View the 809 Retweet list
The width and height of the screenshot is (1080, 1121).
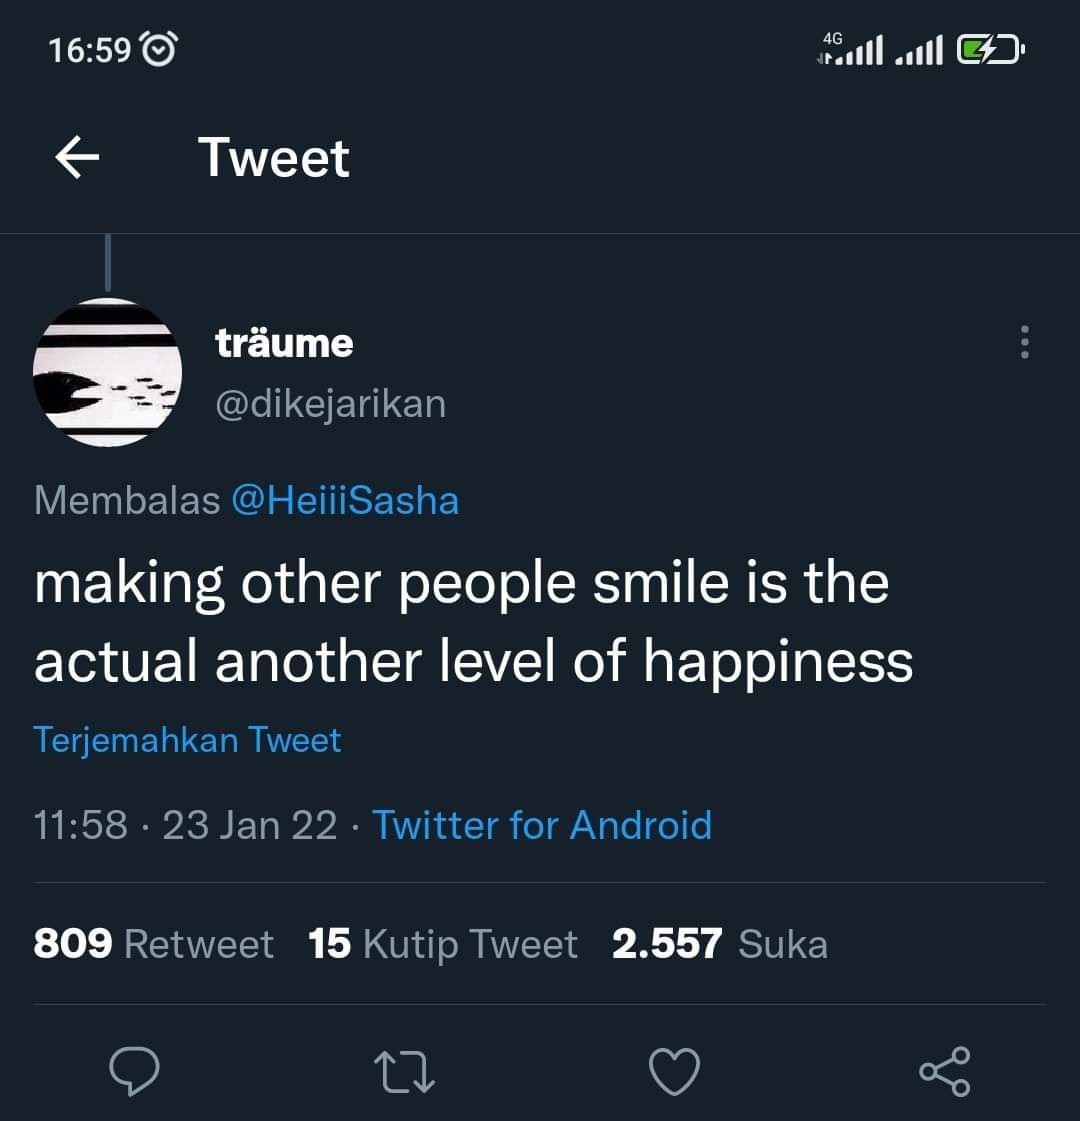tap(154, 944)
